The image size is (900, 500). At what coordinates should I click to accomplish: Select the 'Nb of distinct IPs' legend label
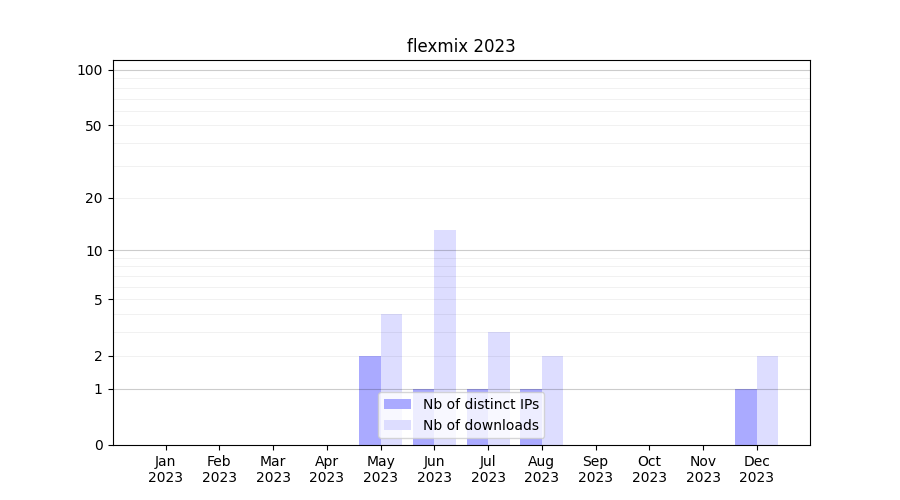coord(480,404)
